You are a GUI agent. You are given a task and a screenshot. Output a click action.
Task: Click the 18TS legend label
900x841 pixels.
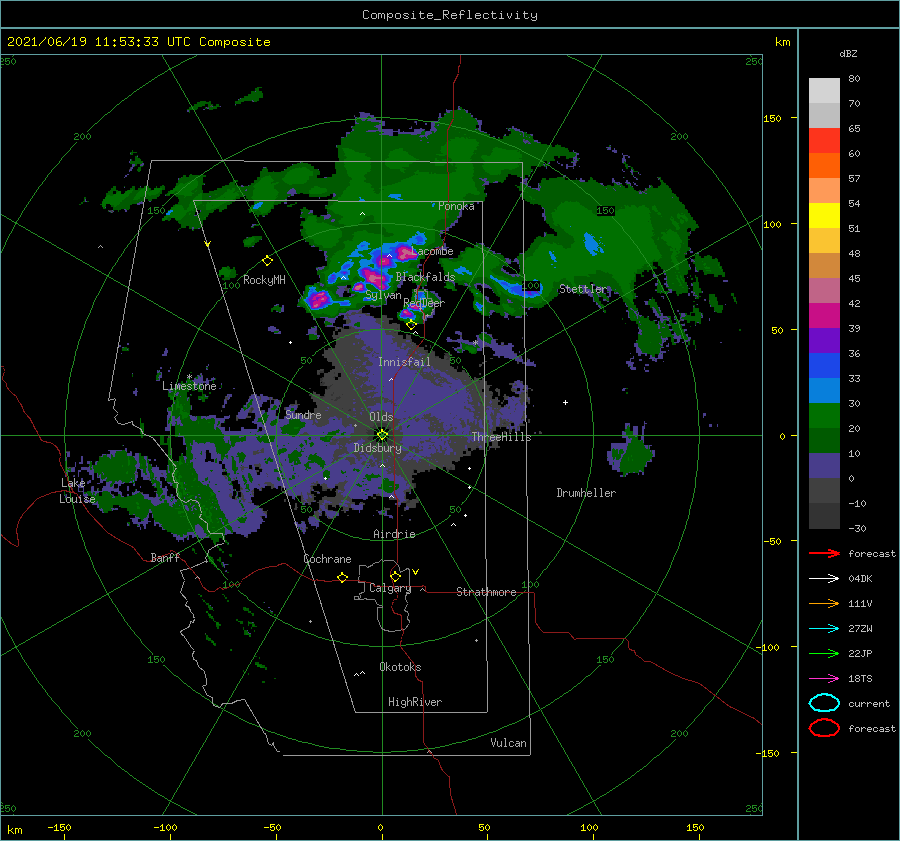coord(860,679)
